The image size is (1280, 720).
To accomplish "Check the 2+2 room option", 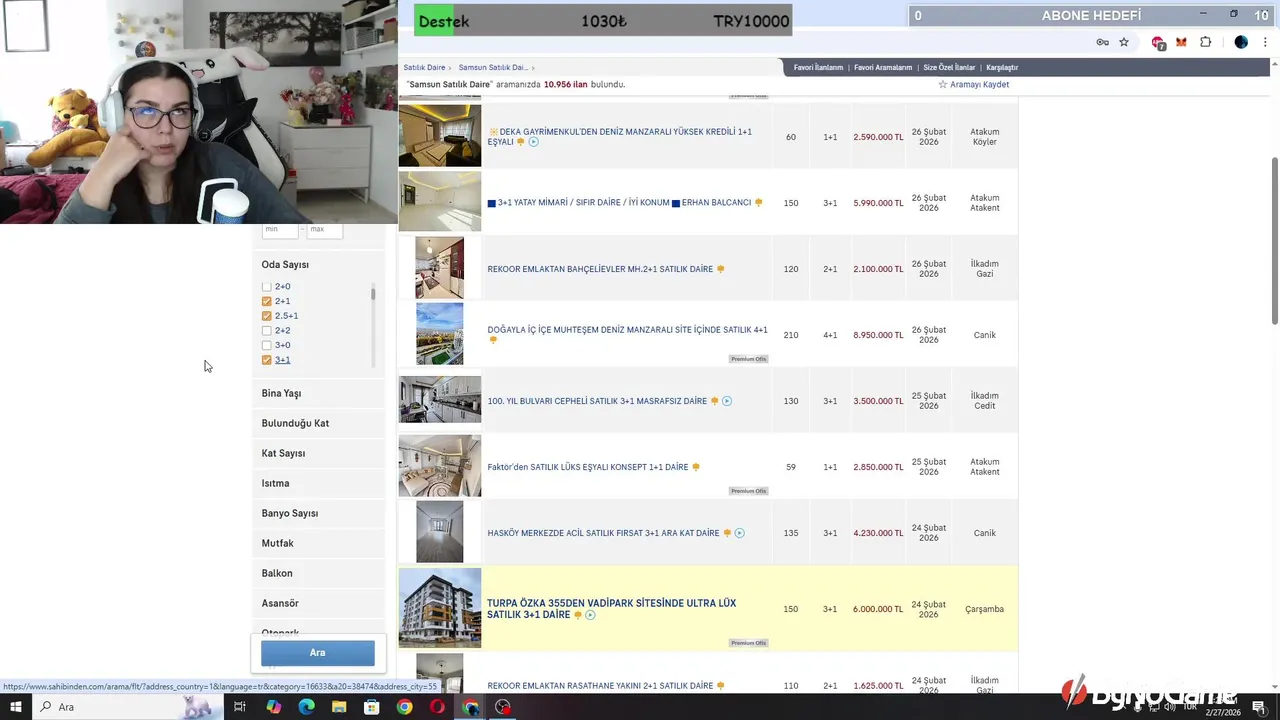I will pos(267,331).
